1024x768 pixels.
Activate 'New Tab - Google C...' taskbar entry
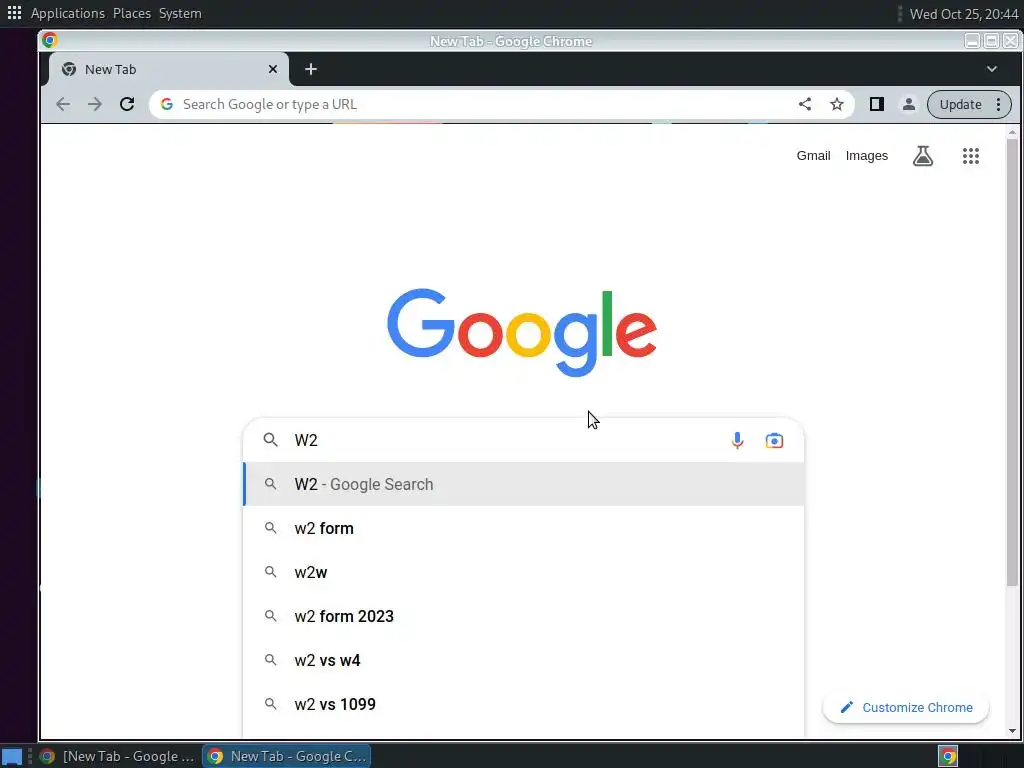coord(287,756)
